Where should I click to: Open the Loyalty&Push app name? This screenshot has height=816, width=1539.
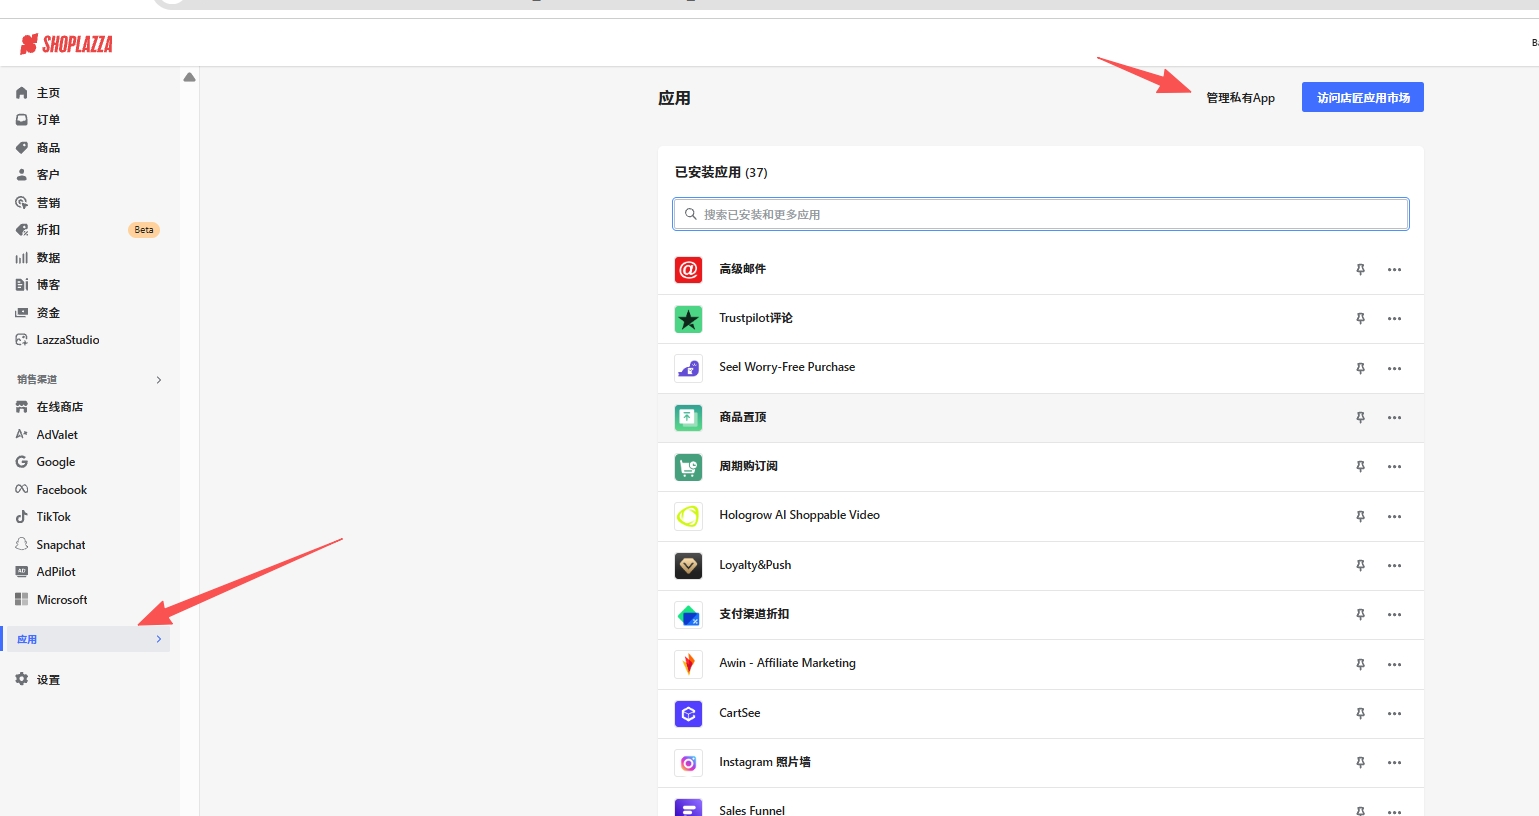[x=755, y=565]
